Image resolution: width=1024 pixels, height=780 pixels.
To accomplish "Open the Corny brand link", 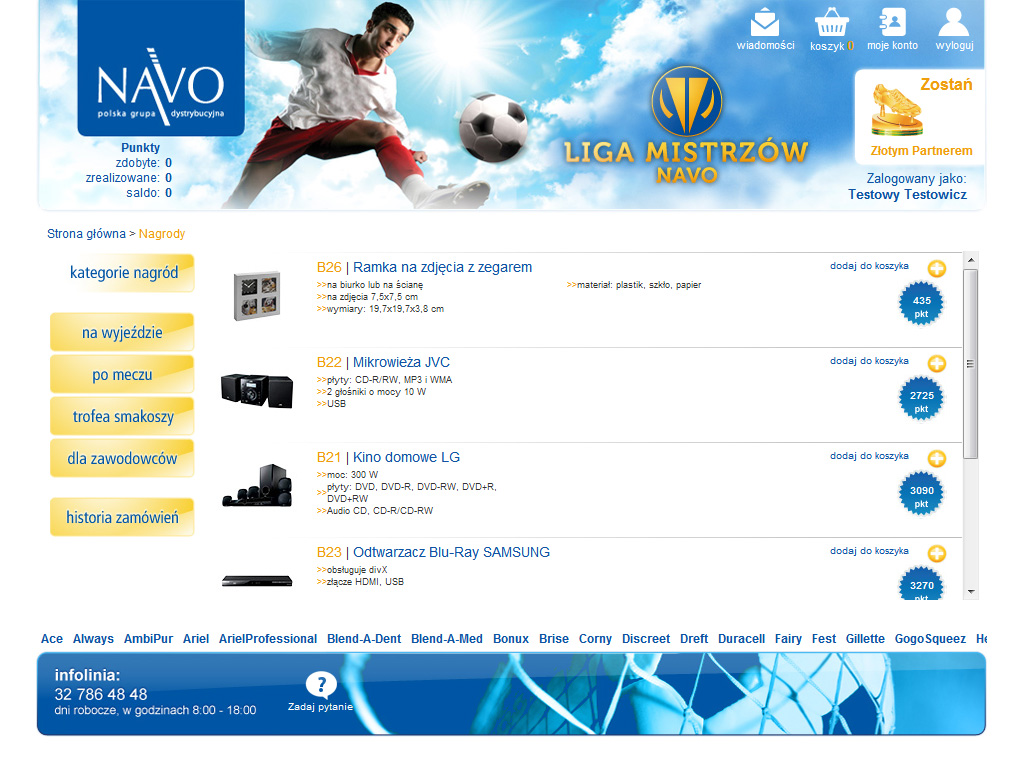I will coord(595,639).
